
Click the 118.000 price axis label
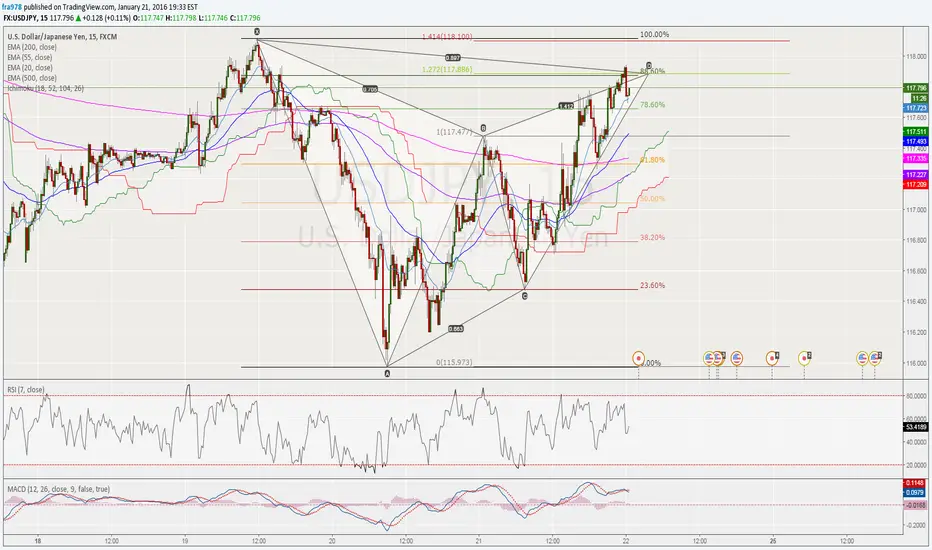point(916,56)
